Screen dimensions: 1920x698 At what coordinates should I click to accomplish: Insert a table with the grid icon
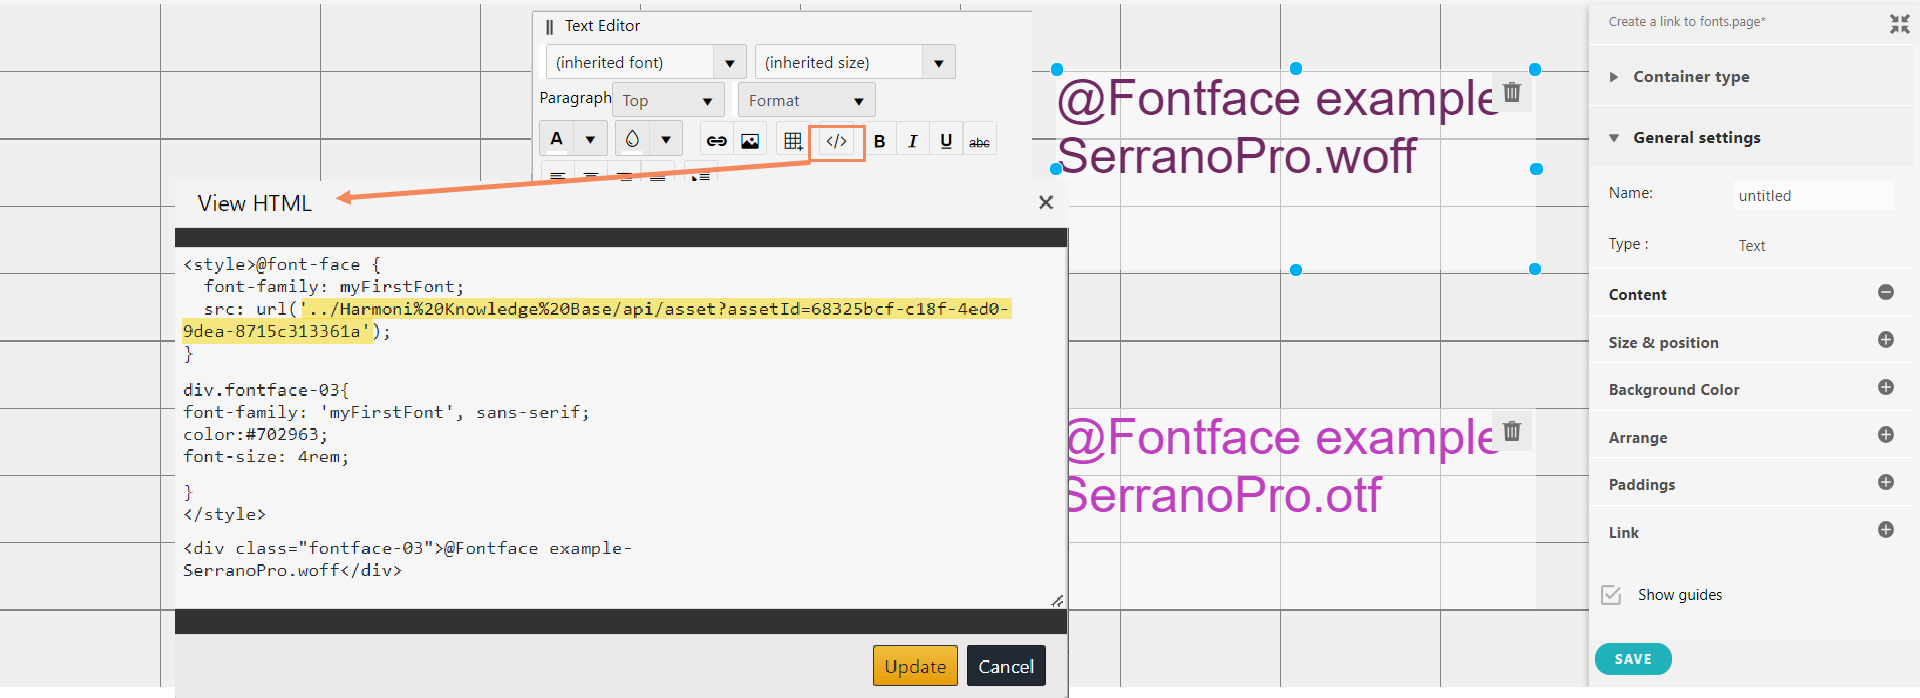[x=793, y=141]
